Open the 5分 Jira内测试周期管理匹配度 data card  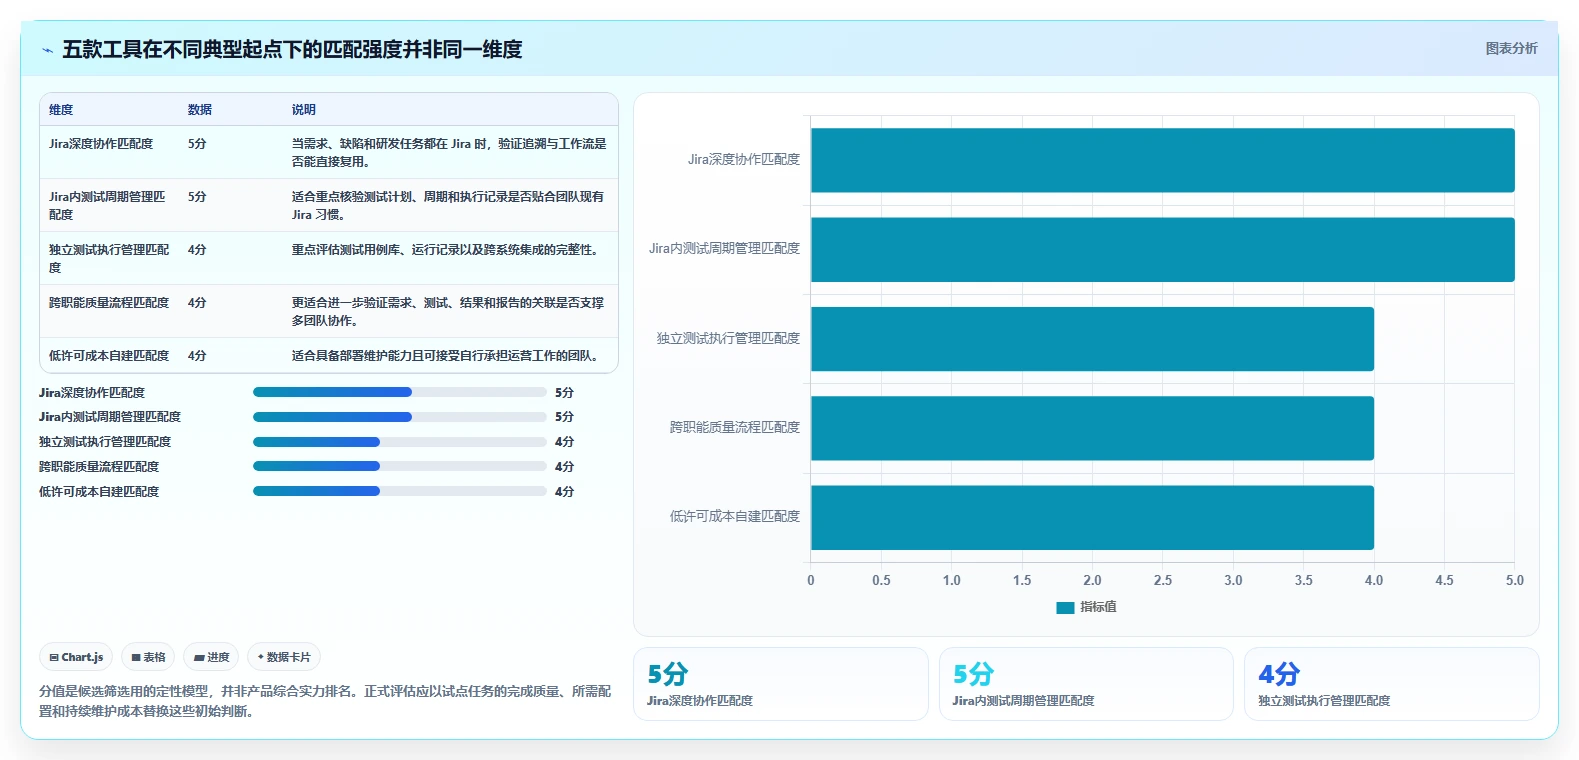click(x=1086, y=684)
